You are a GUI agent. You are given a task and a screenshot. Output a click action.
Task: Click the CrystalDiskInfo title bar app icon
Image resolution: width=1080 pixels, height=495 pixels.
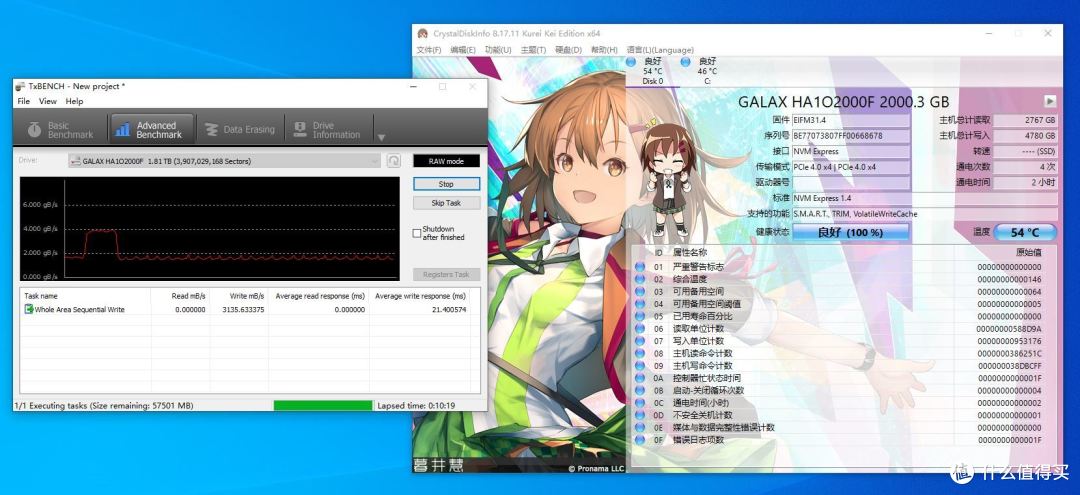point(423,34)
